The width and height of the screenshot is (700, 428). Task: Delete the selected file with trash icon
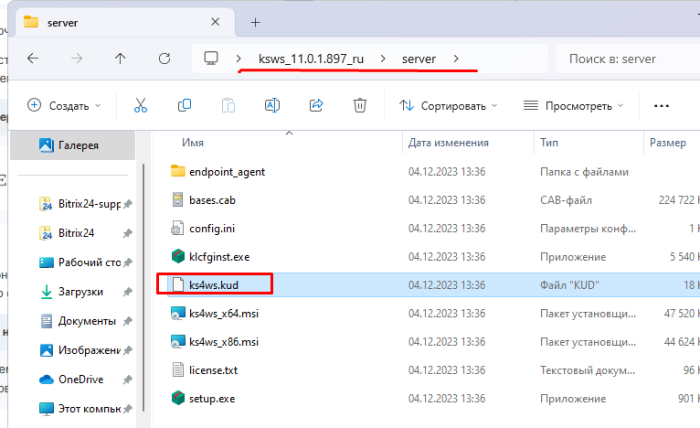360,106
